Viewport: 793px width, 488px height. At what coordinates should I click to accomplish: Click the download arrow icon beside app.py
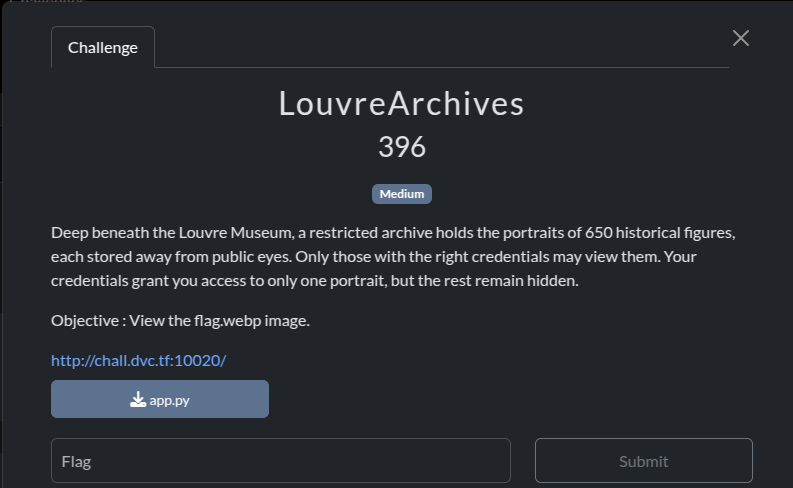click(138, 400)
